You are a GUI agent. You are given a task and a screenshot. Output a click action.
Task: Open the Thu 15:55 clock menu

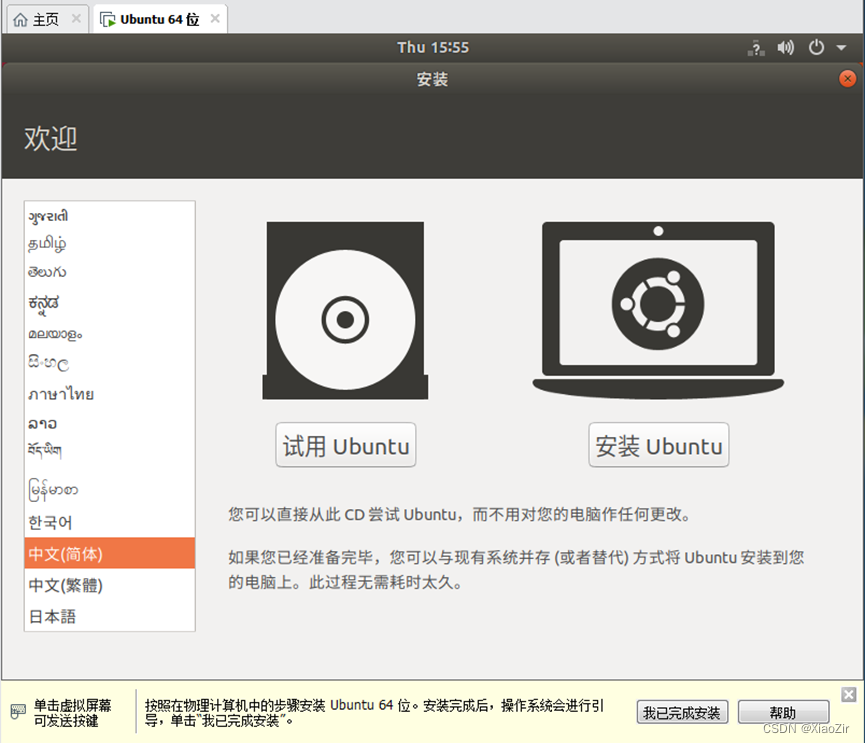click(433, 47)
